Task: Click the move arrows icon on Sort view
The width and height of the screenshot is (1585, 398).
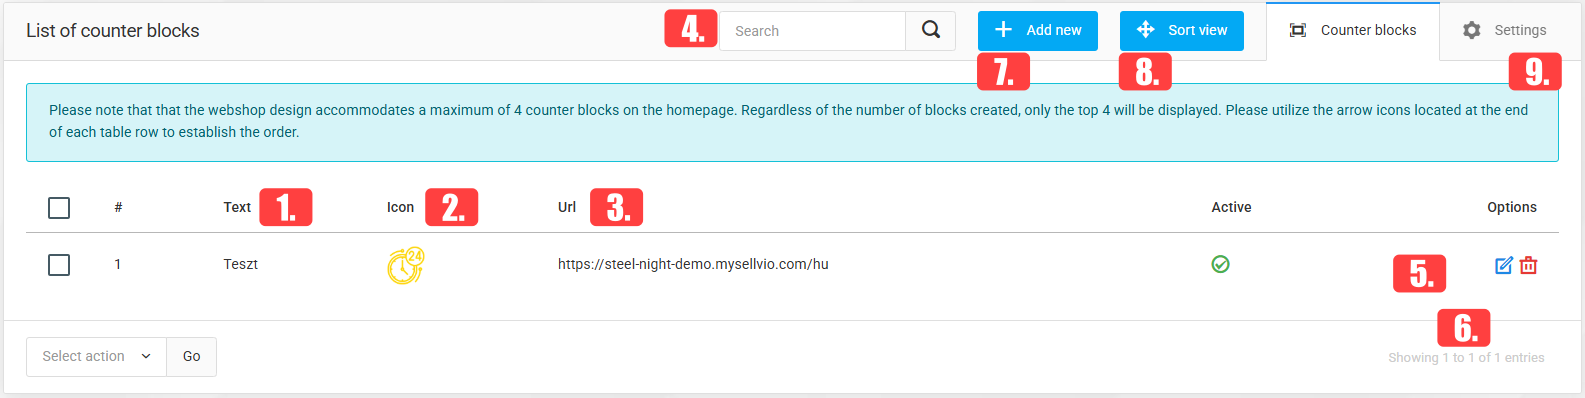Action: (x=1145, y=30)
